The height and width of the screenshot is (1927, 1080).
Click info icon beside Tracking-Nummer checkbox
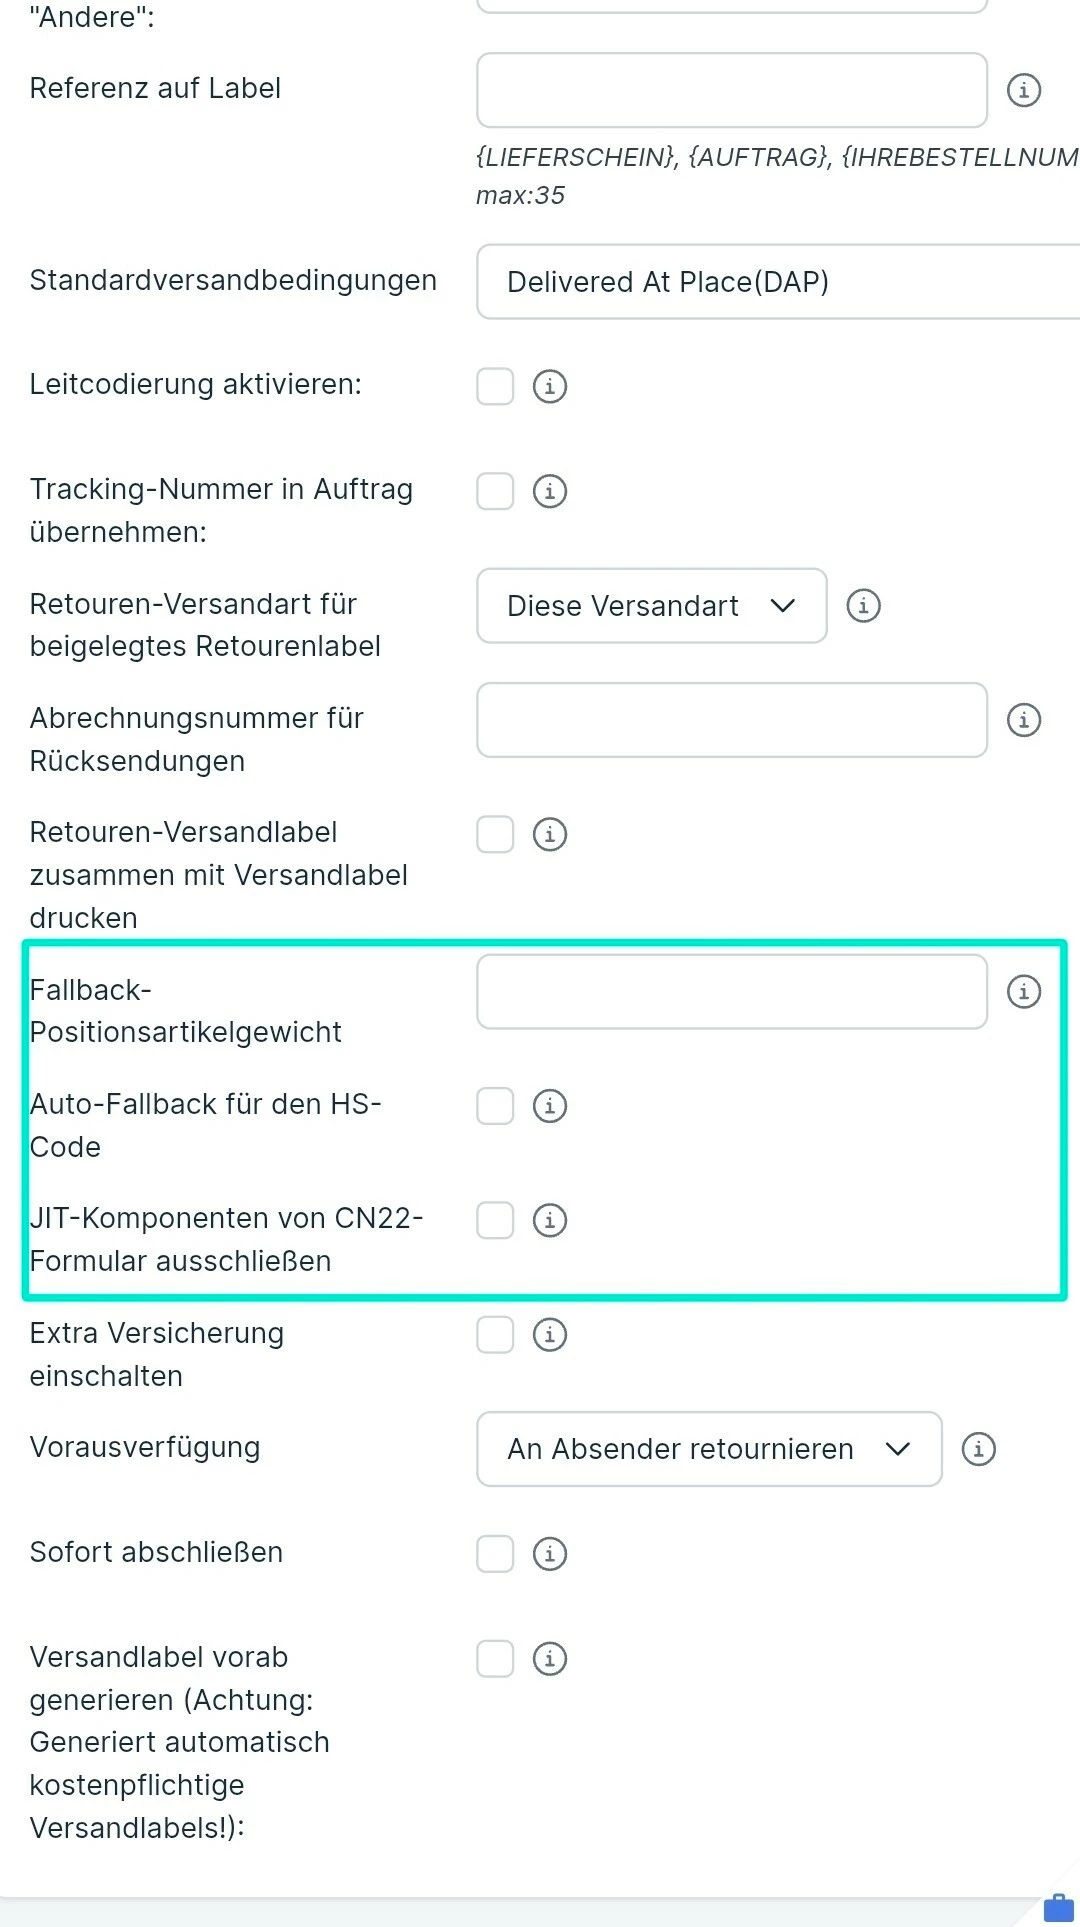pyautogui.click(x=549, y=491)
